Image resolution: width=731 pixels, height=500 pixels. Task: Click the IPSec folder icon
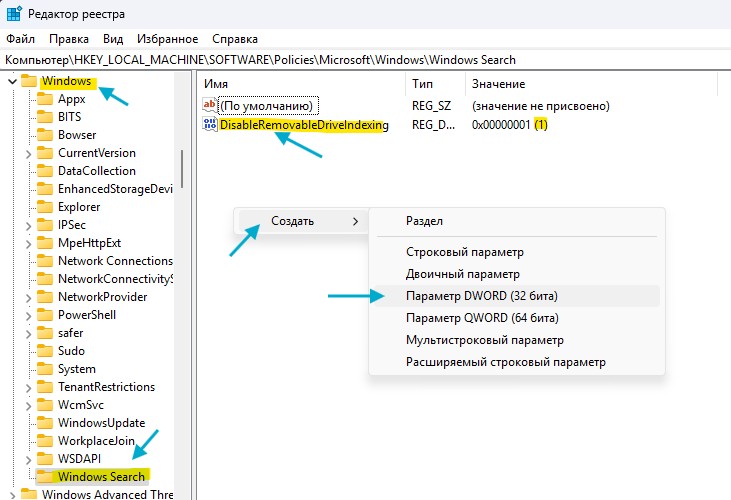pos(45,225)
